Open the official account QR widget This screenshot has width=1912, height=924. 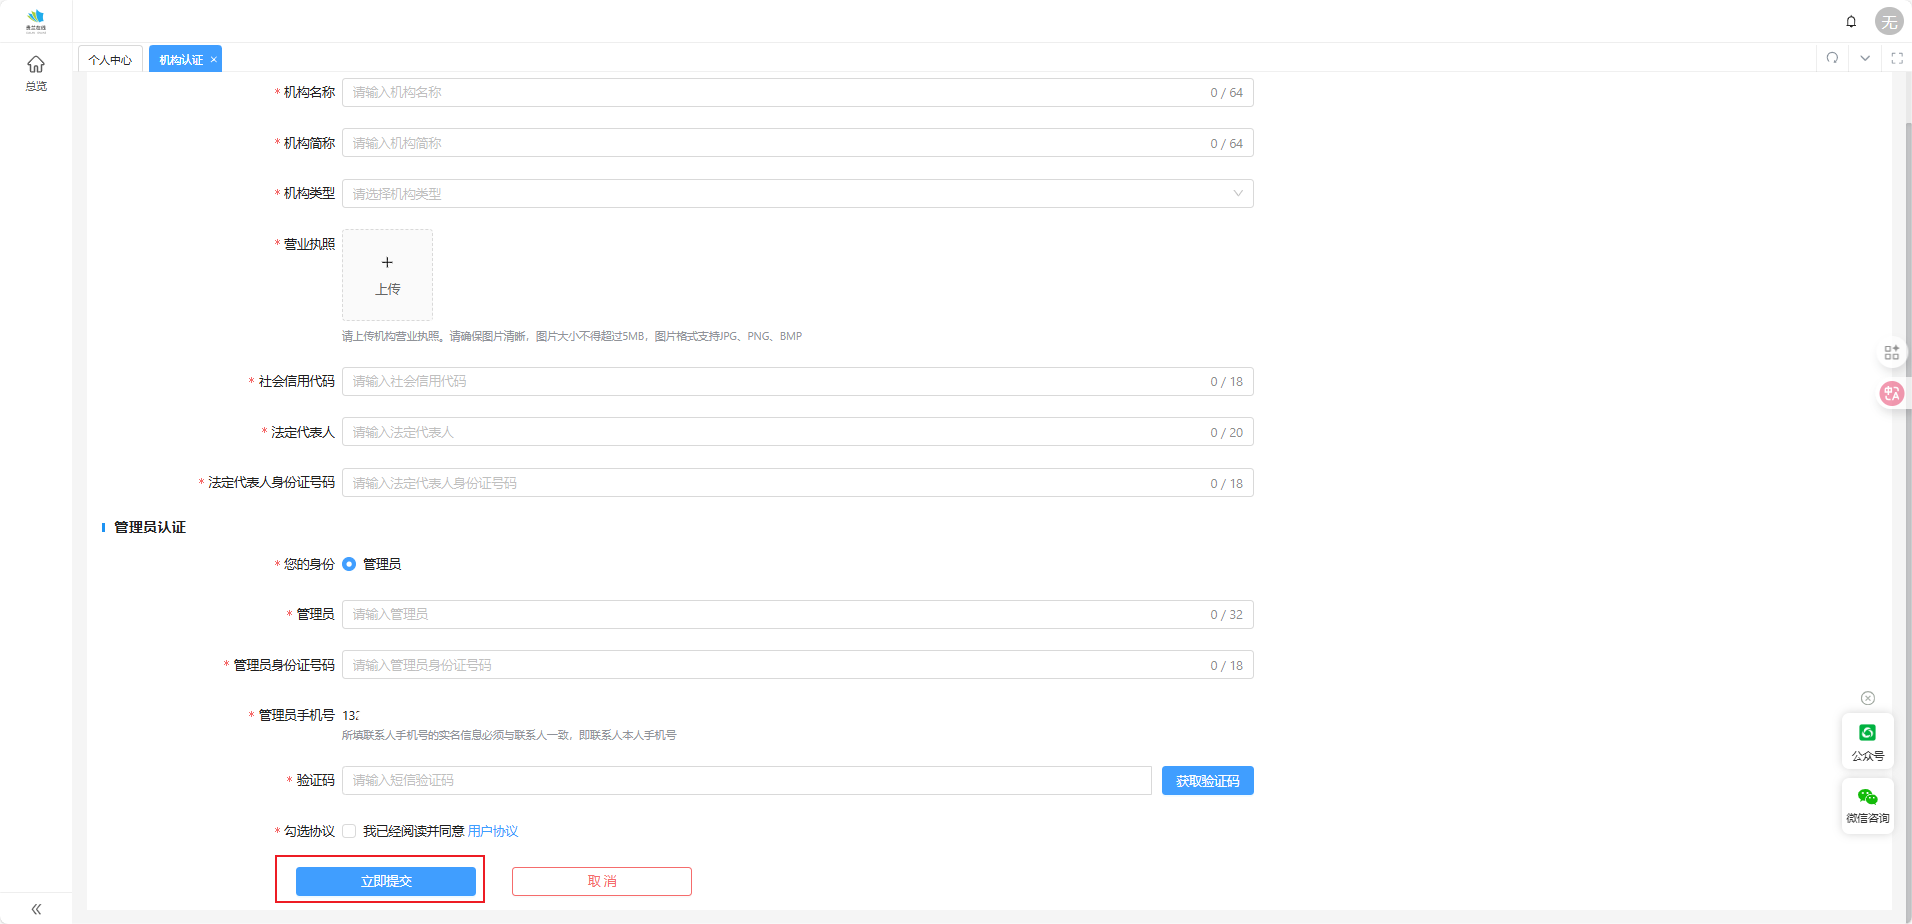[x=1867, y=741]
